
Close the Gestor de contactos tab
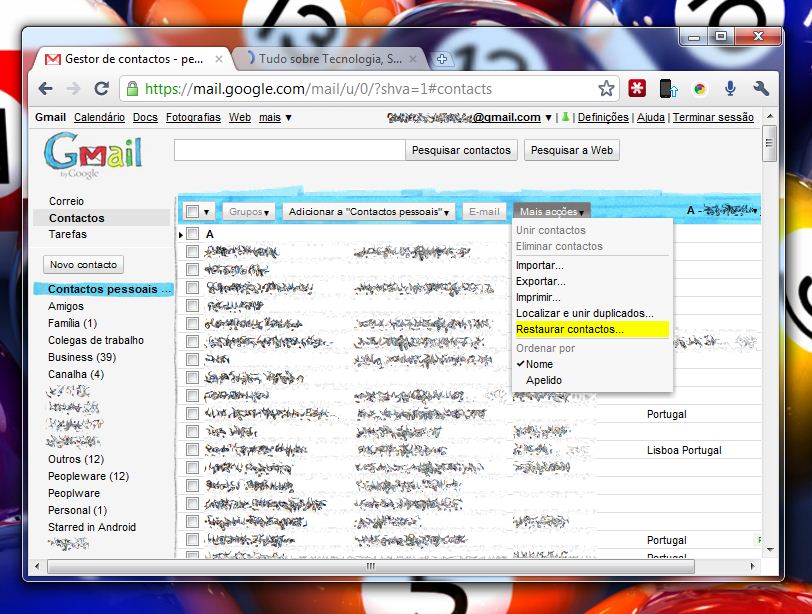219,59
